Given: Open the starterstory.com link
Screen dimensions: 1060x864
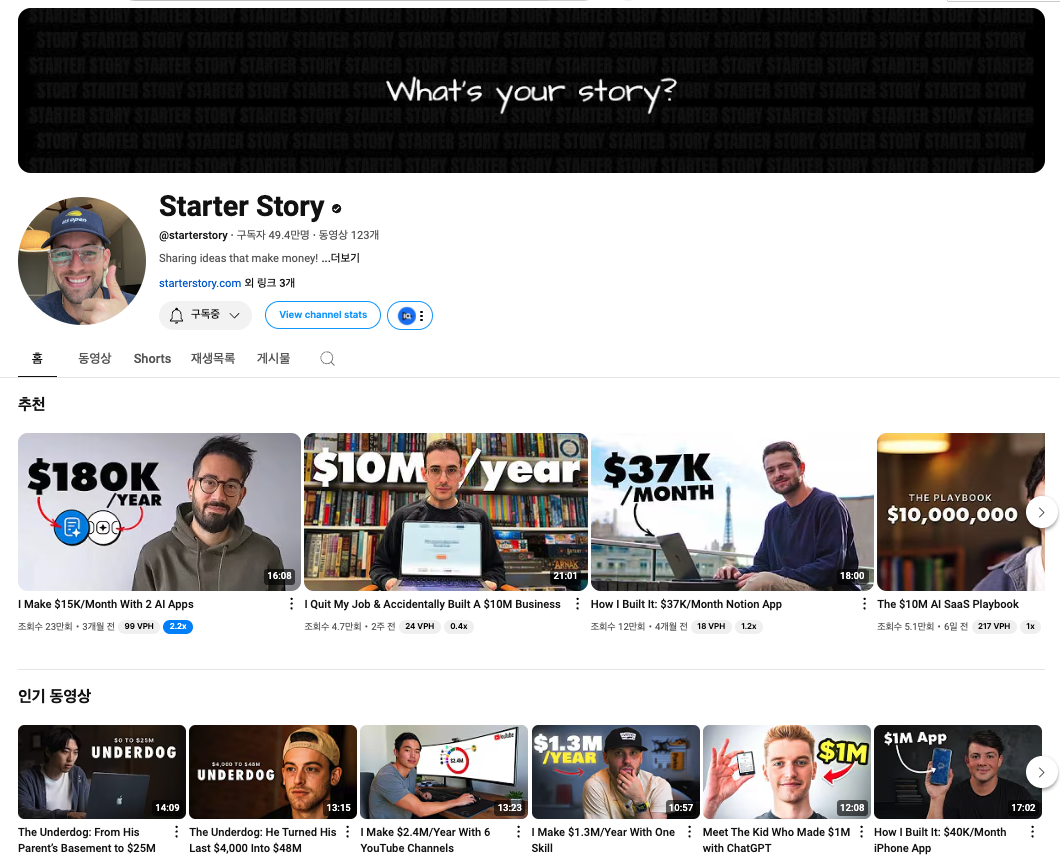Looking at the screenshot, I should 200,283.
